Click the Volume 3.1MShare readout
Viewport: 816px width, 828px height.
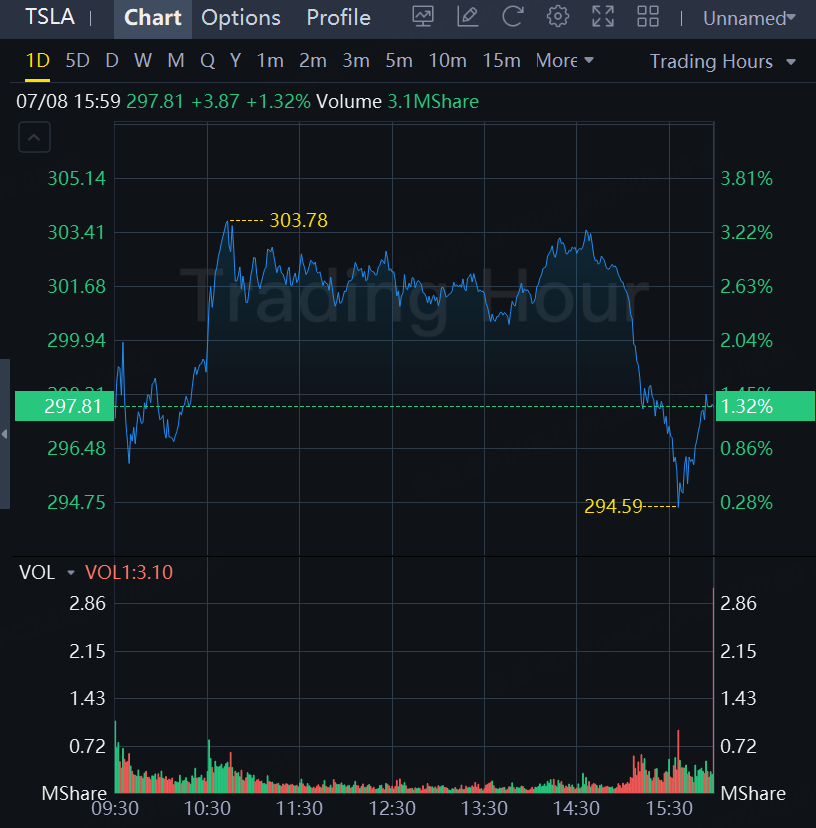[x=398, y=101]
